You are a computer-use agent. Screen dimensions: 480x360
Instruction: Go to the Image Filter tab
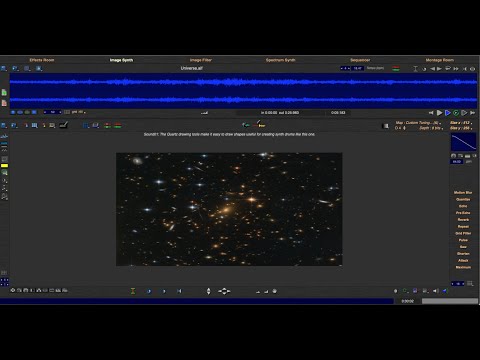[x=201, y=60]
